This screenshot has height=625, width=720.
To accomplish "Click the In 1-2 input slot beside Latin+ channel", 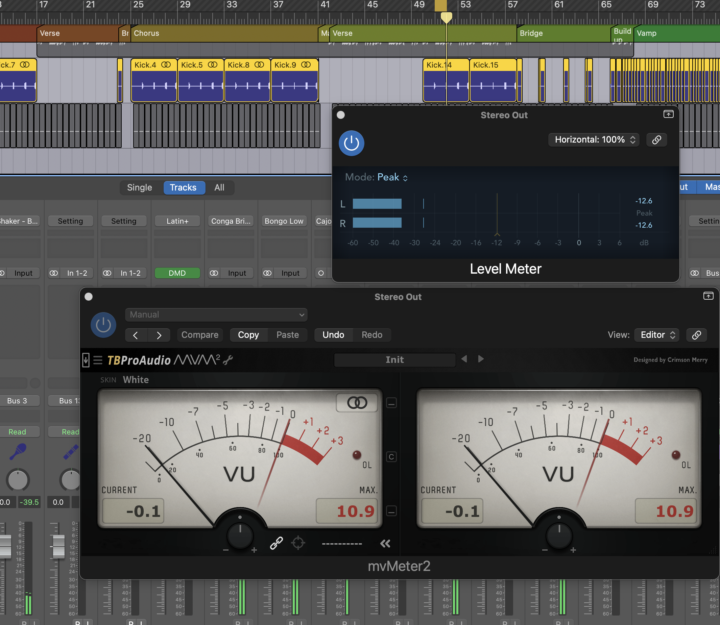I will [x=124, y=273].
